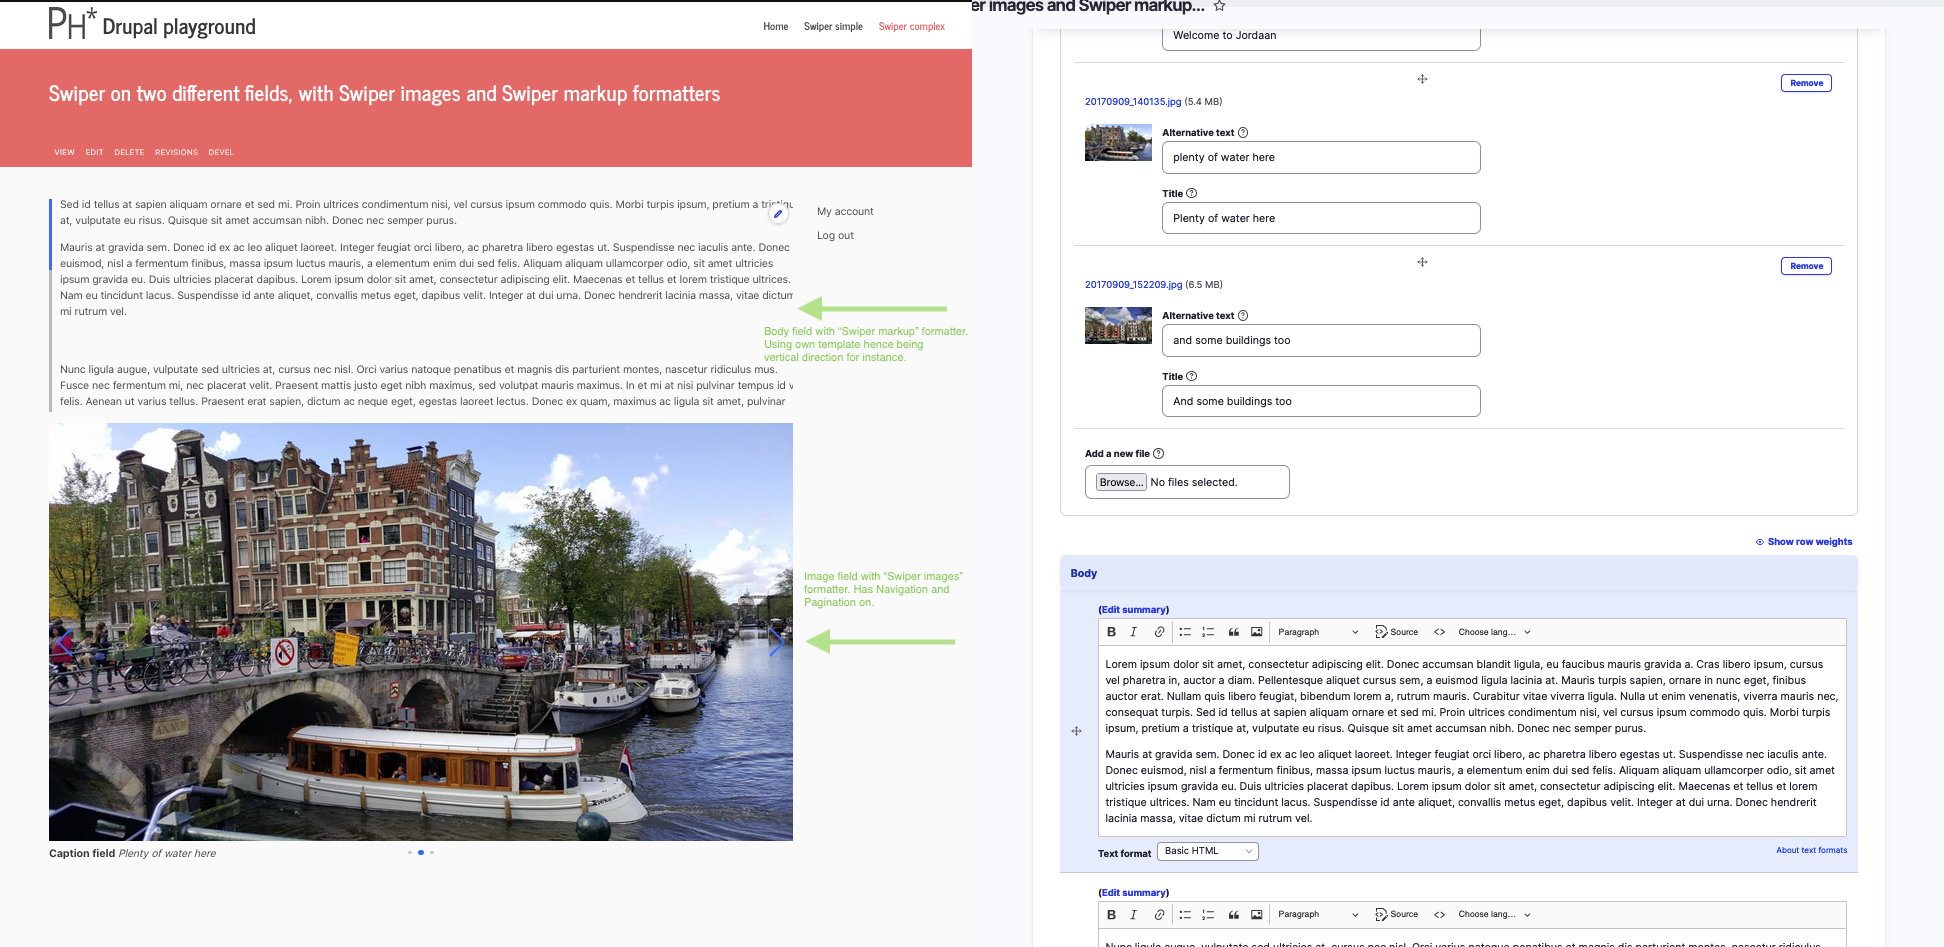Remove the 20170909_140135.jpg image
1944x947 pixels.
coord(1806,83)
